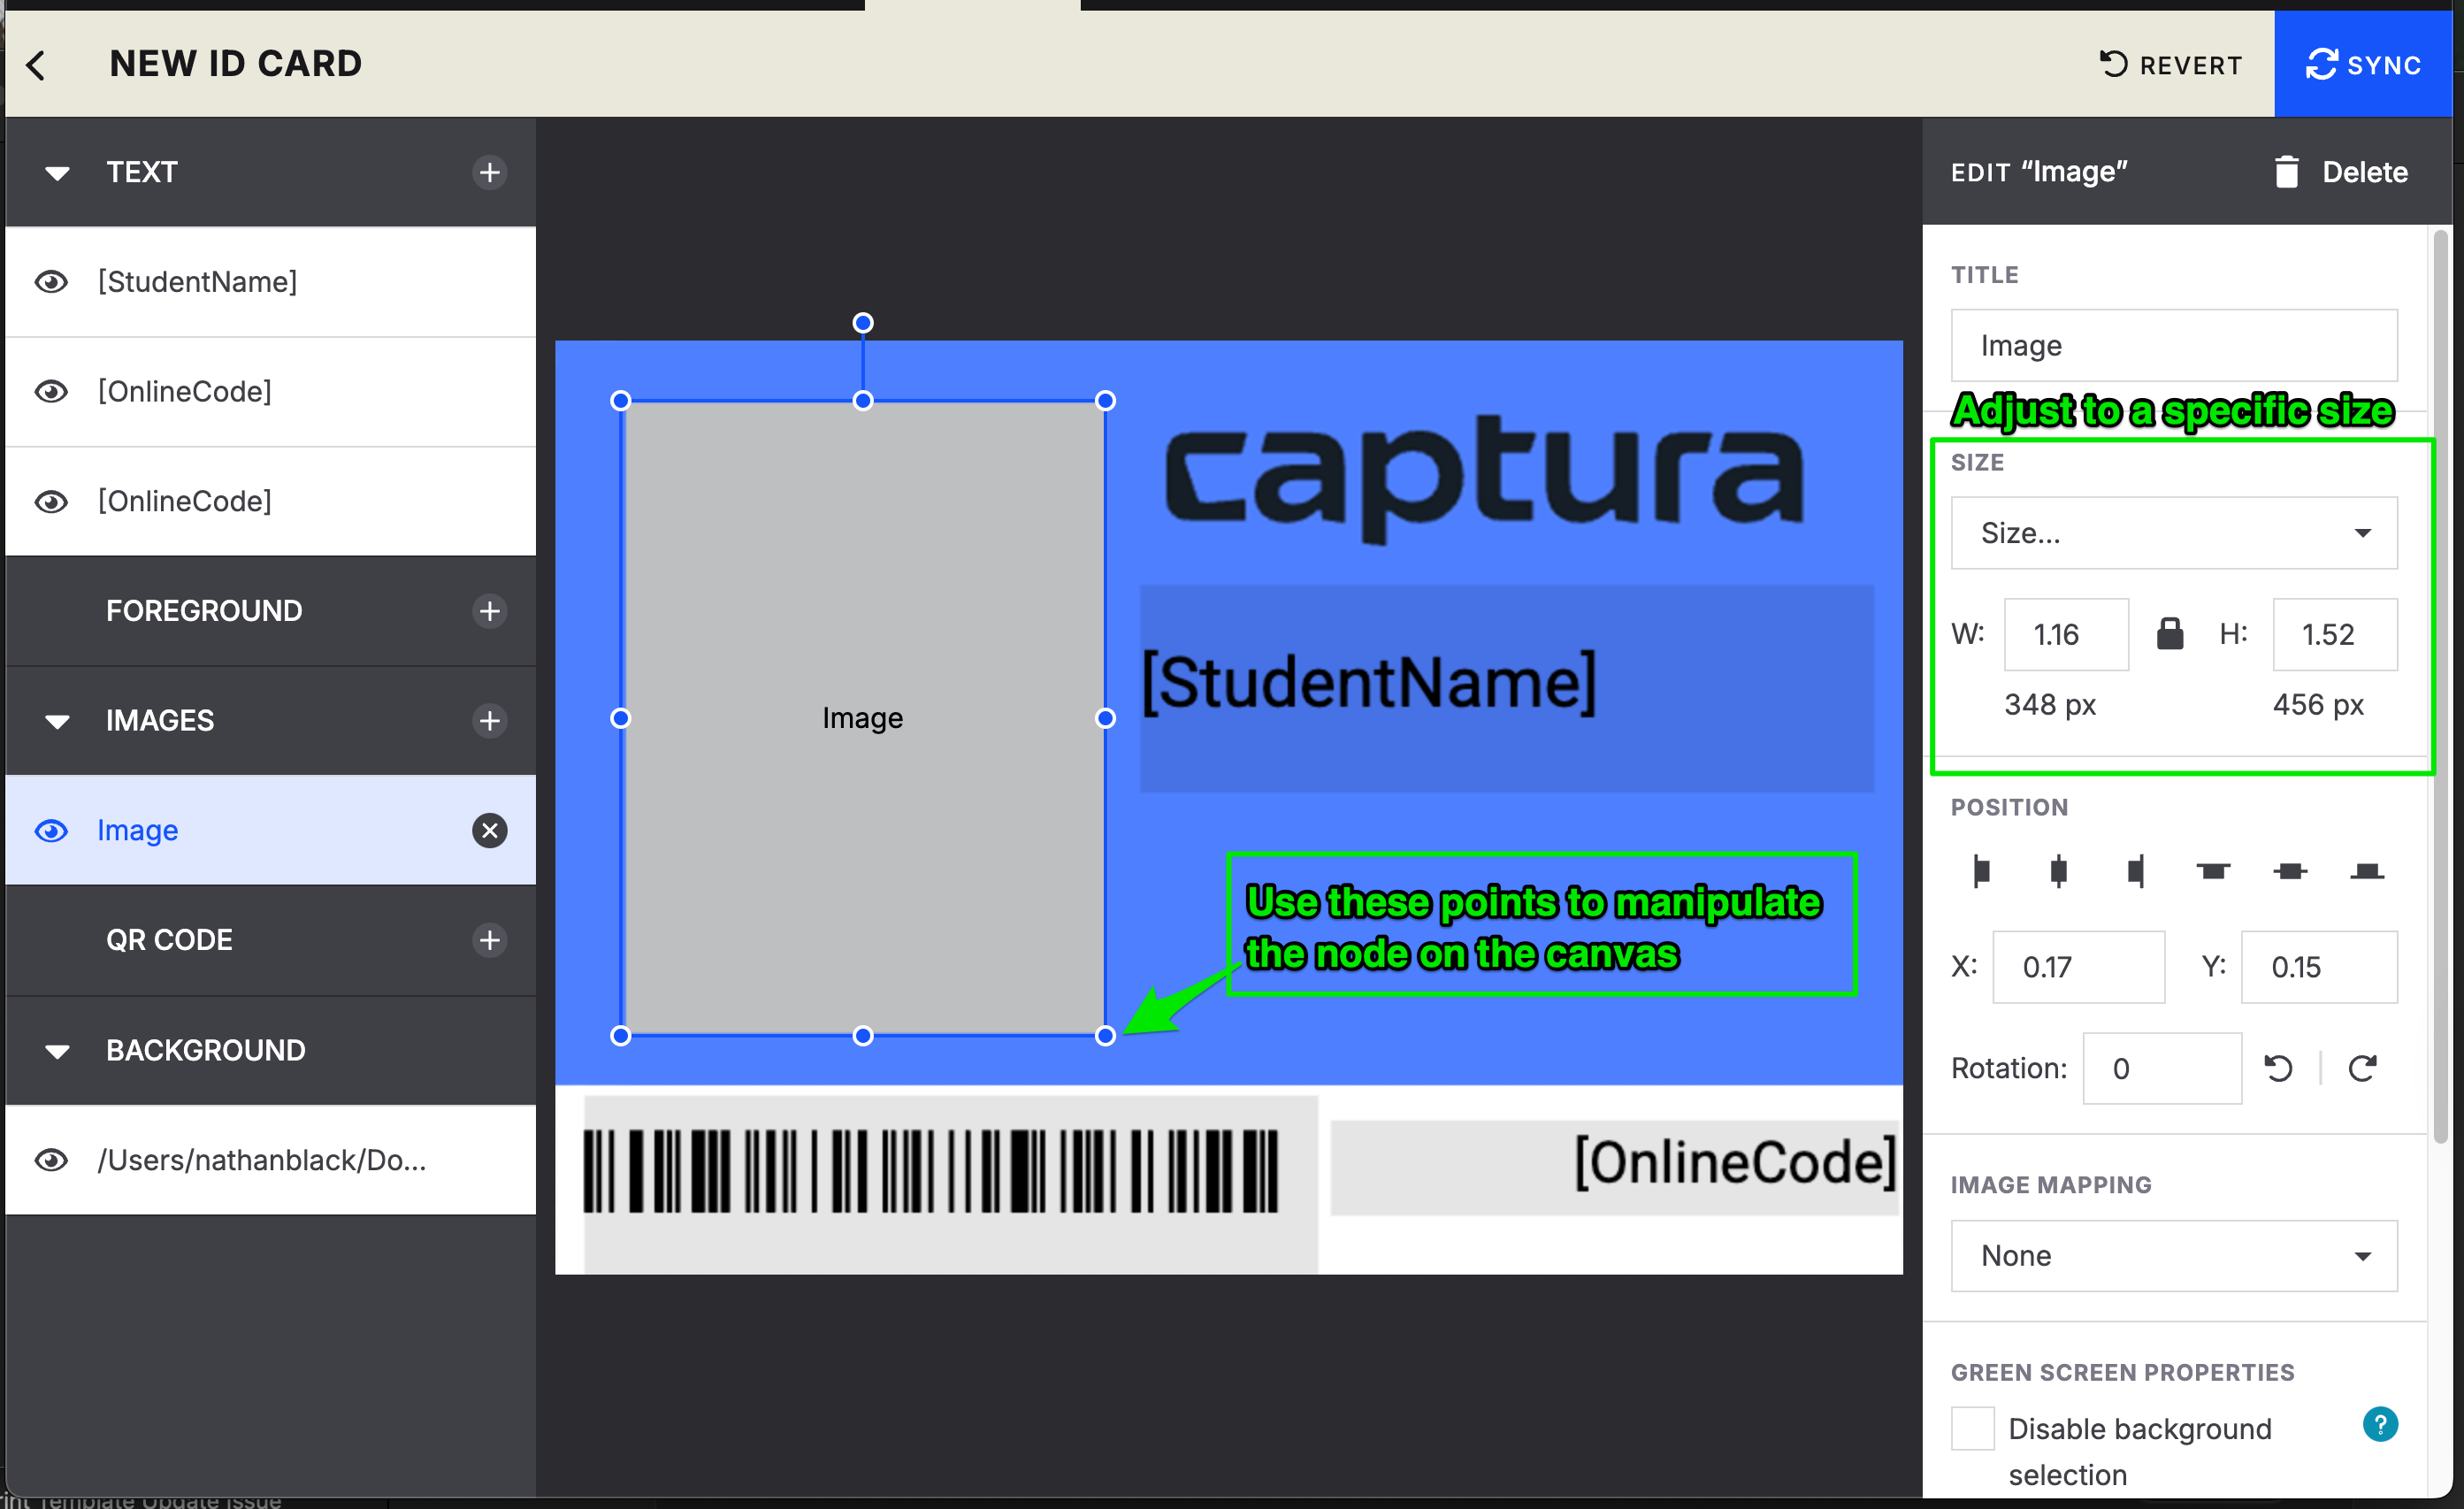Select the captura logo on canvas

coord(1487,480)
